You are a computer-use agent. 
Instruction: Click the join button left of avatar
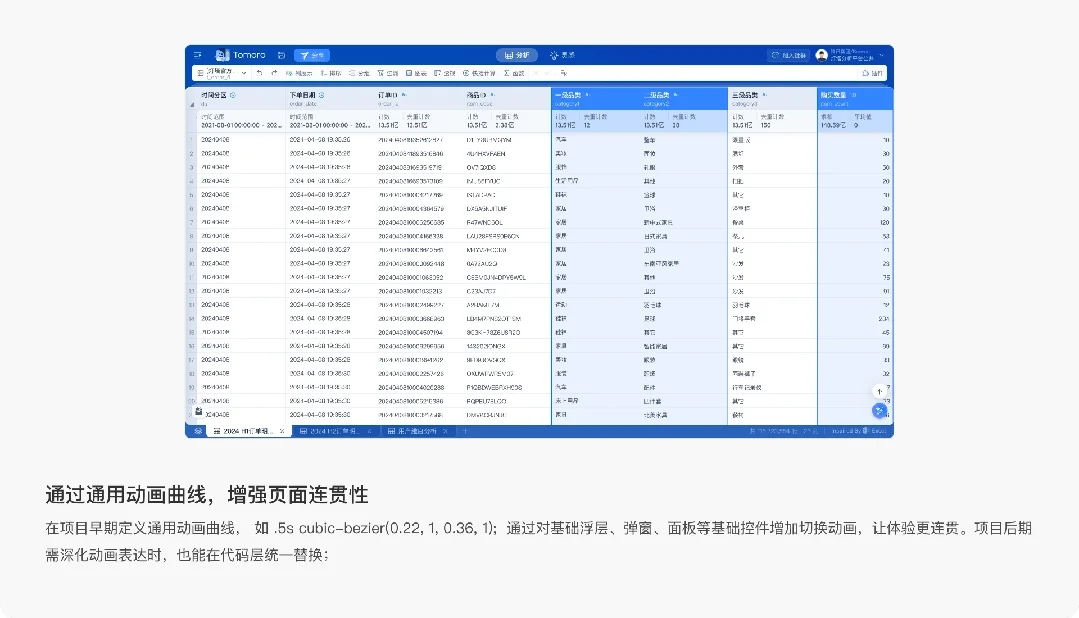(x=789, y=55)
